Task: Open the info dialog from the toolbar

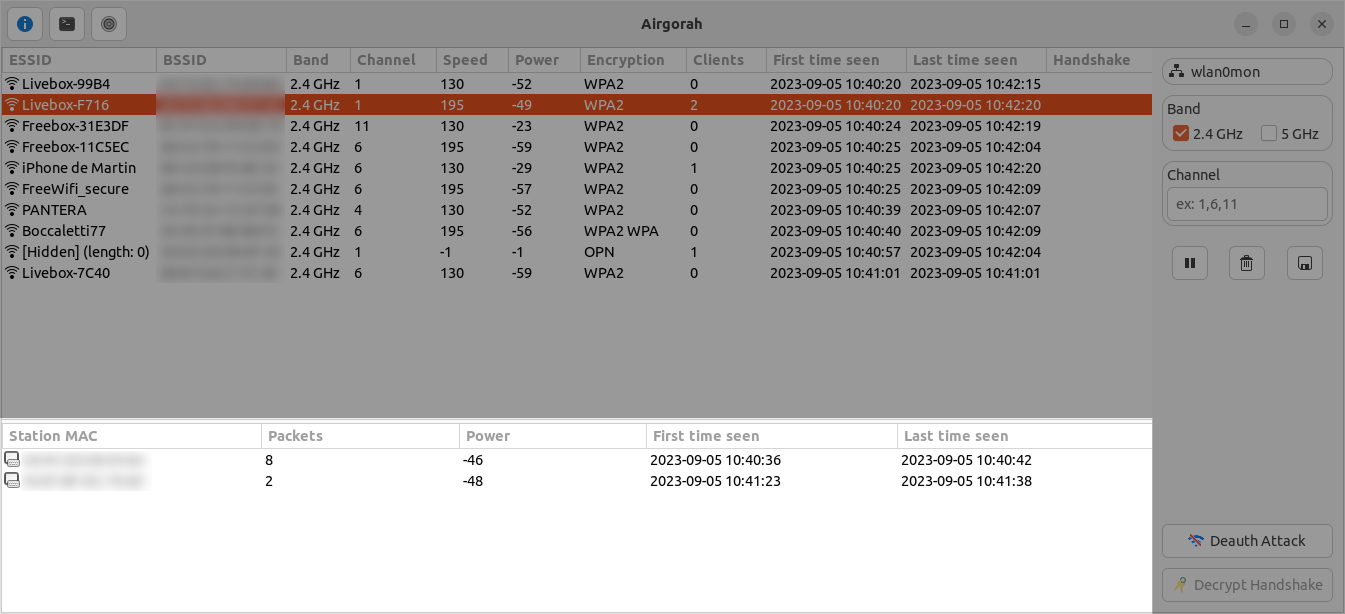Action: pos(24,24)
